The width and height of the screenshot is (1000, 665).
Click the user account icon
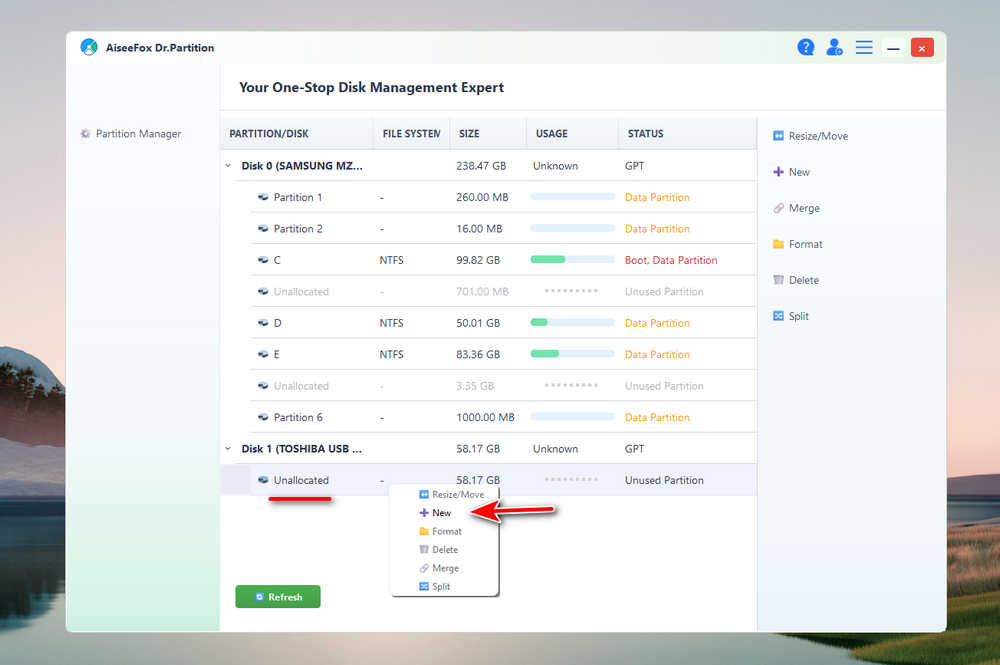tap(835, 47)
